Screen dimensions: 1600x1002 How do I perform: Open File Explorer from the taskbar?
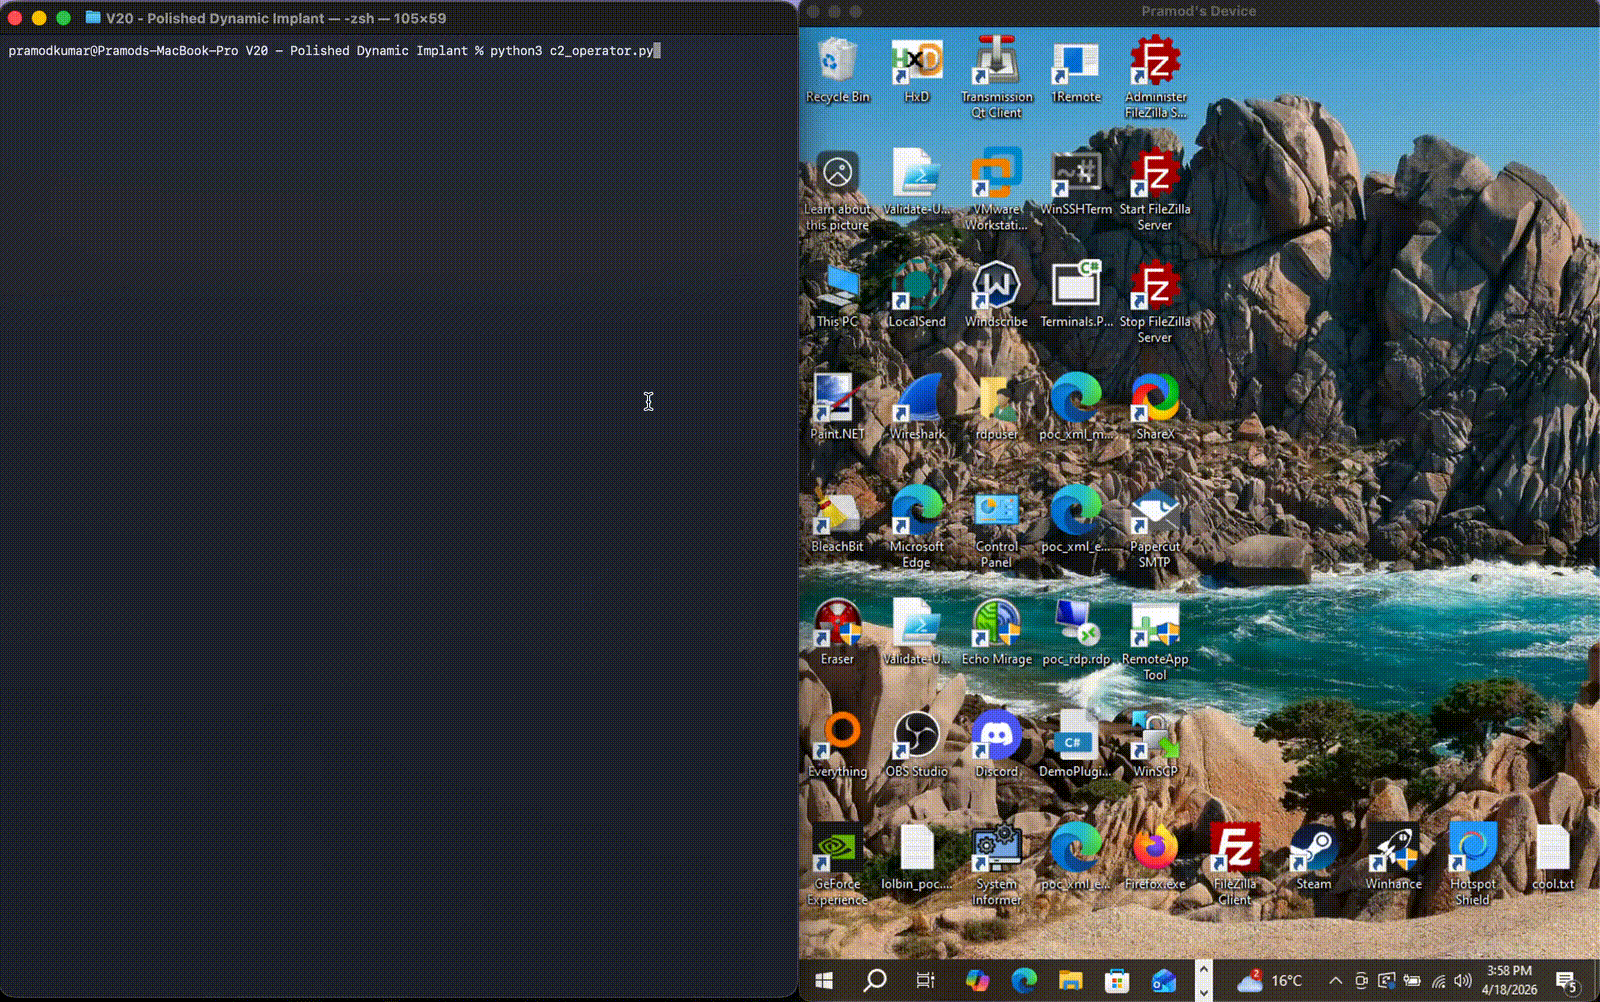pyautogui.click(x=1070, y=981)
